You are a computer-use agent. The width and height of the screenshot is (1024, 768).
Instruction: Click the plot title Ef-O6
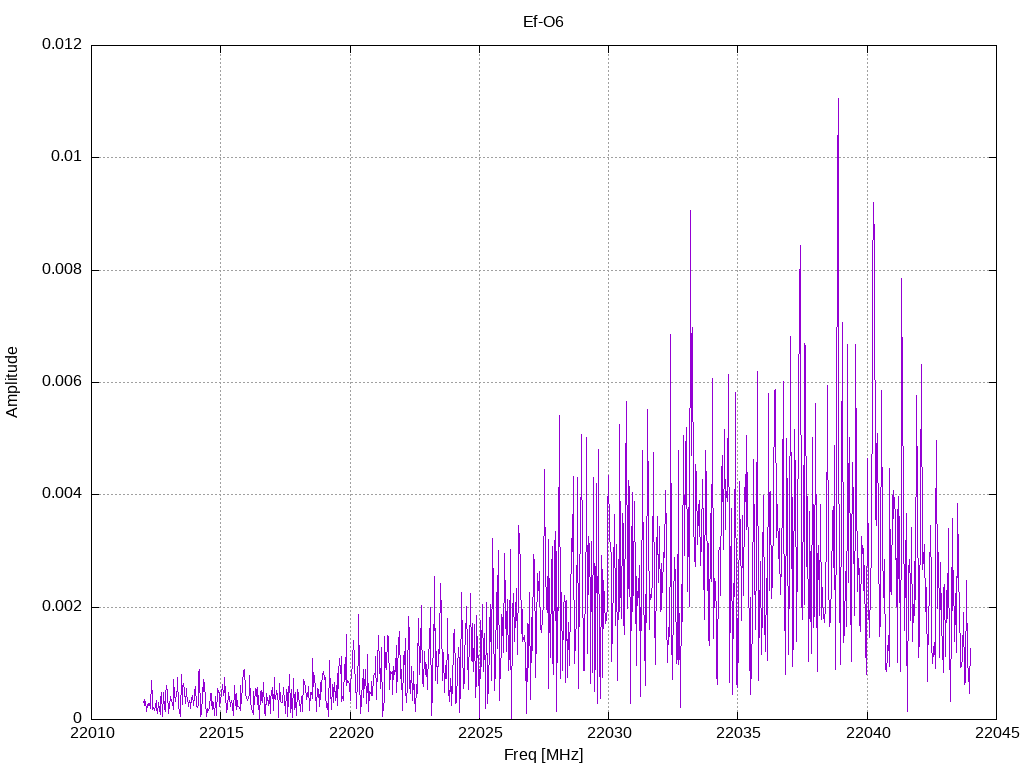[x=543, y=22]
